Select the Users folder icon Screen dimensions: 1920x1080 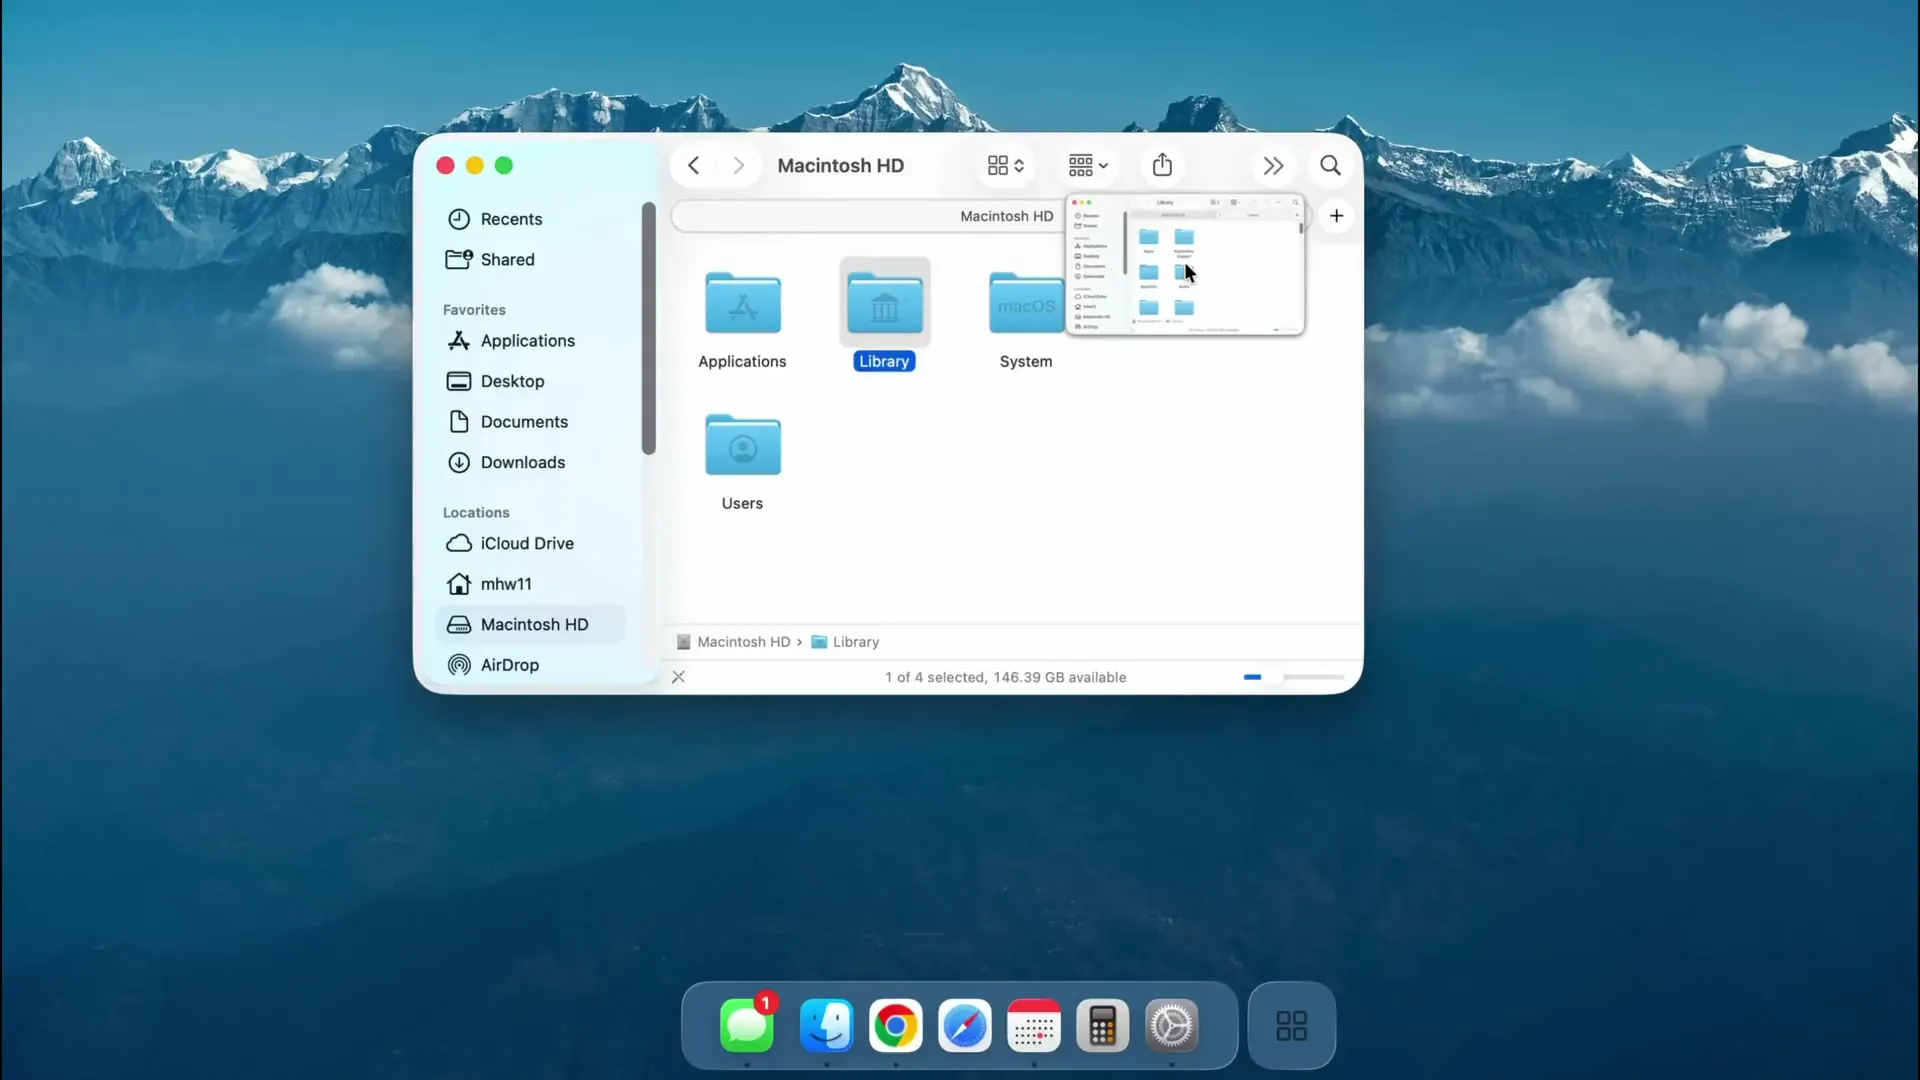tap(742, 444)
